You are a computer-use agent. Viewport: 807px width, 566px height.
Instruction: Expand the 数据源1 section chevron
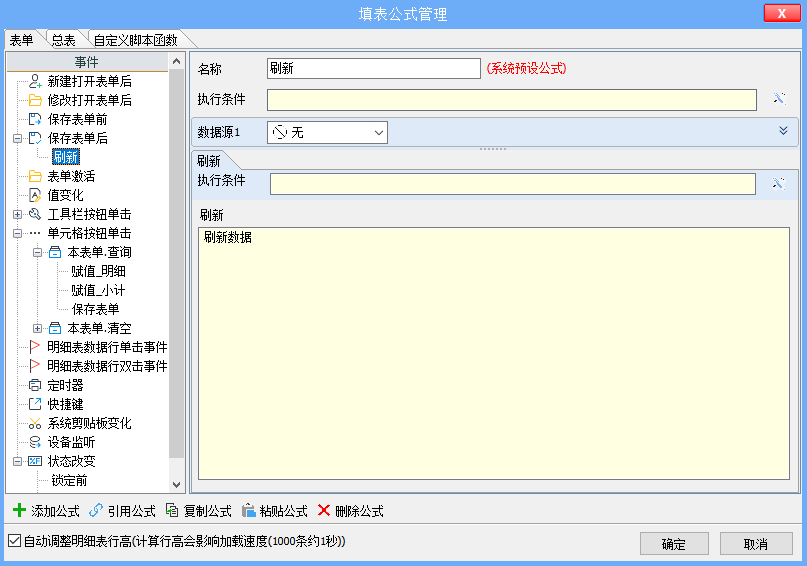(783, 131)
